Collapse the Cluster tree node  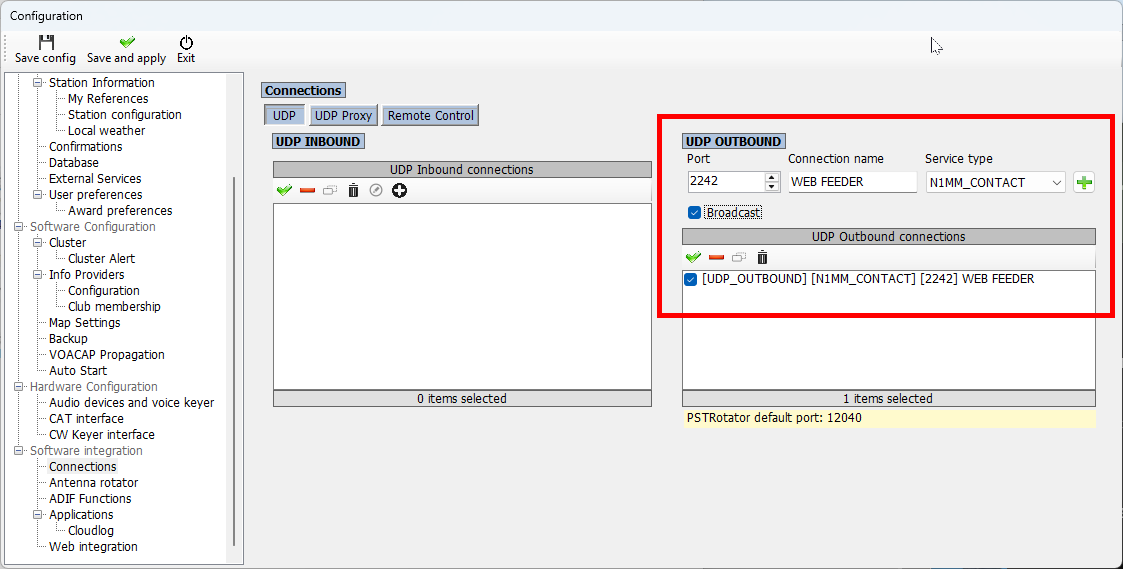[38, 242]
